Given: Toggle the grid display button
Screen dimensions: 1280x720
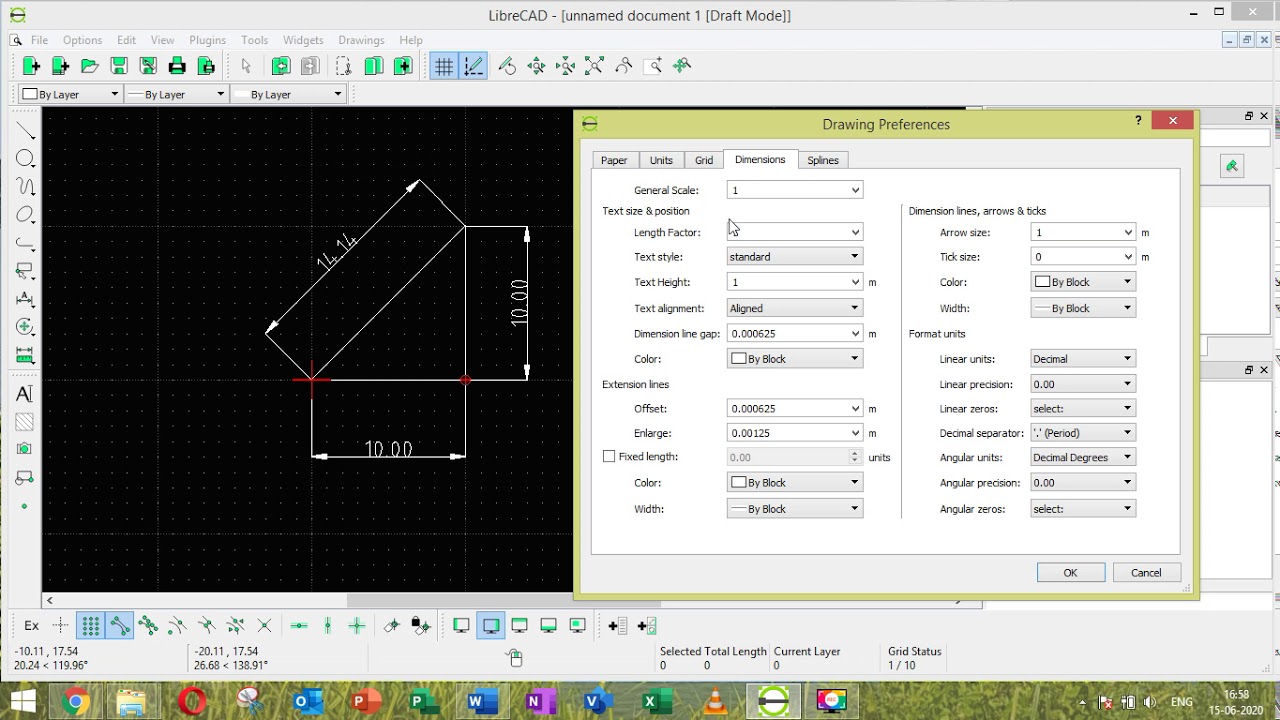Looking at the screenshot, I should [444, 66].
